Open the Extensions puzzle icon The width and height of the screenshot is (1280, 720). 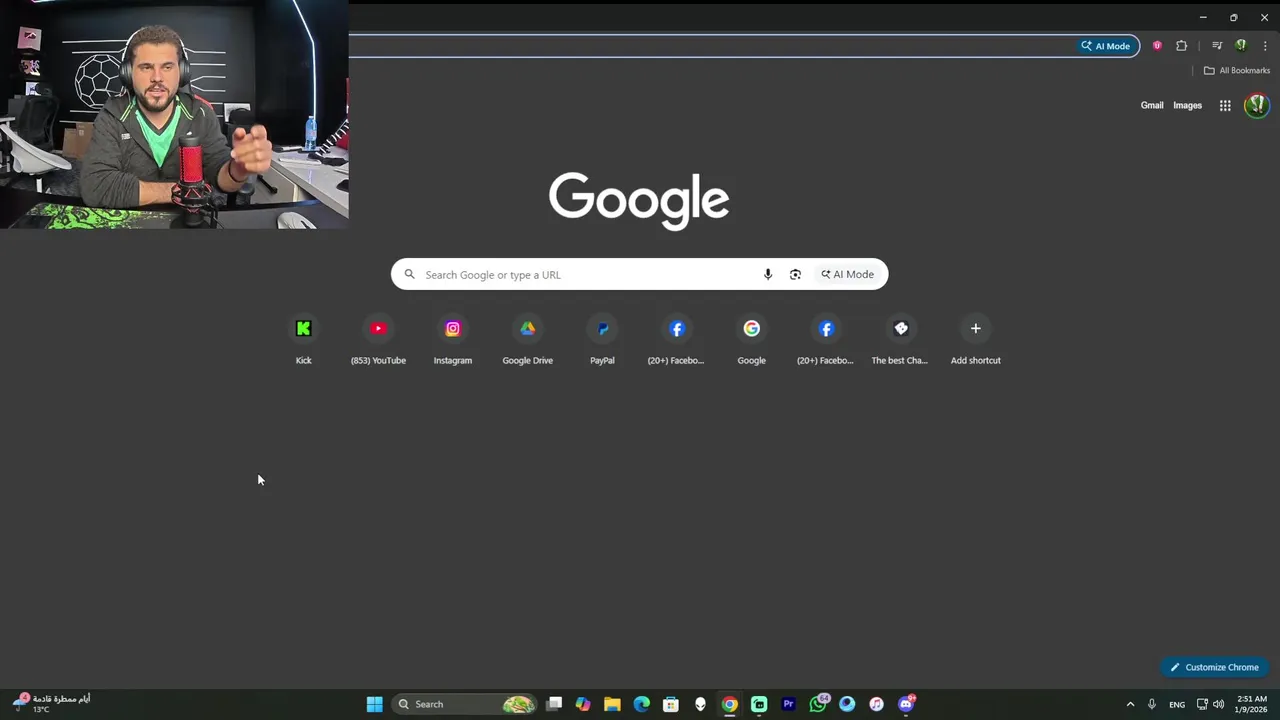click(x=1182, y=45)
